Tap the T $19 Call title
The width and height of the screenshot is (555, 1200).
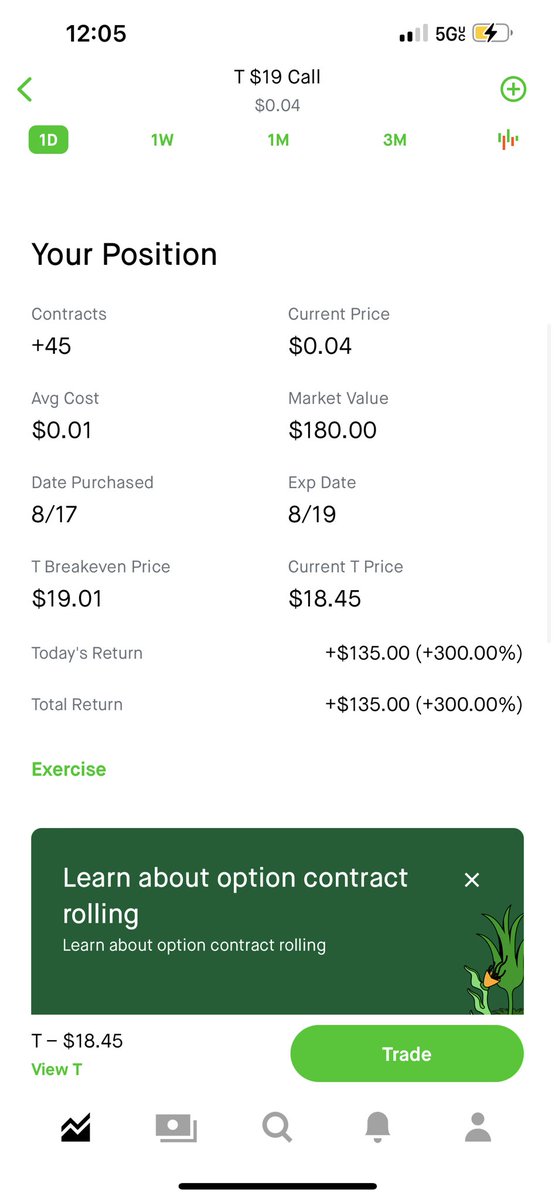click(277, 77)
